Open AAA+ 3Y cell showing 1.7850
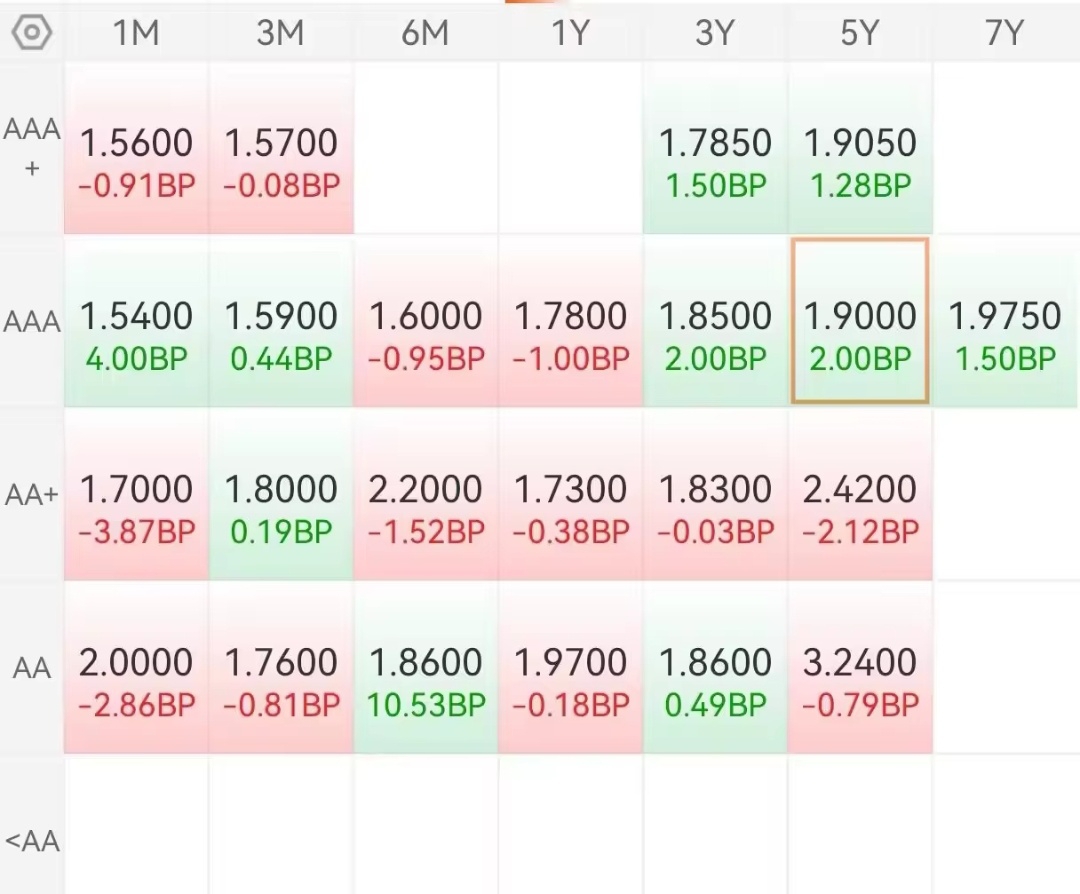The image size is (1080, 894). point(715,147)
